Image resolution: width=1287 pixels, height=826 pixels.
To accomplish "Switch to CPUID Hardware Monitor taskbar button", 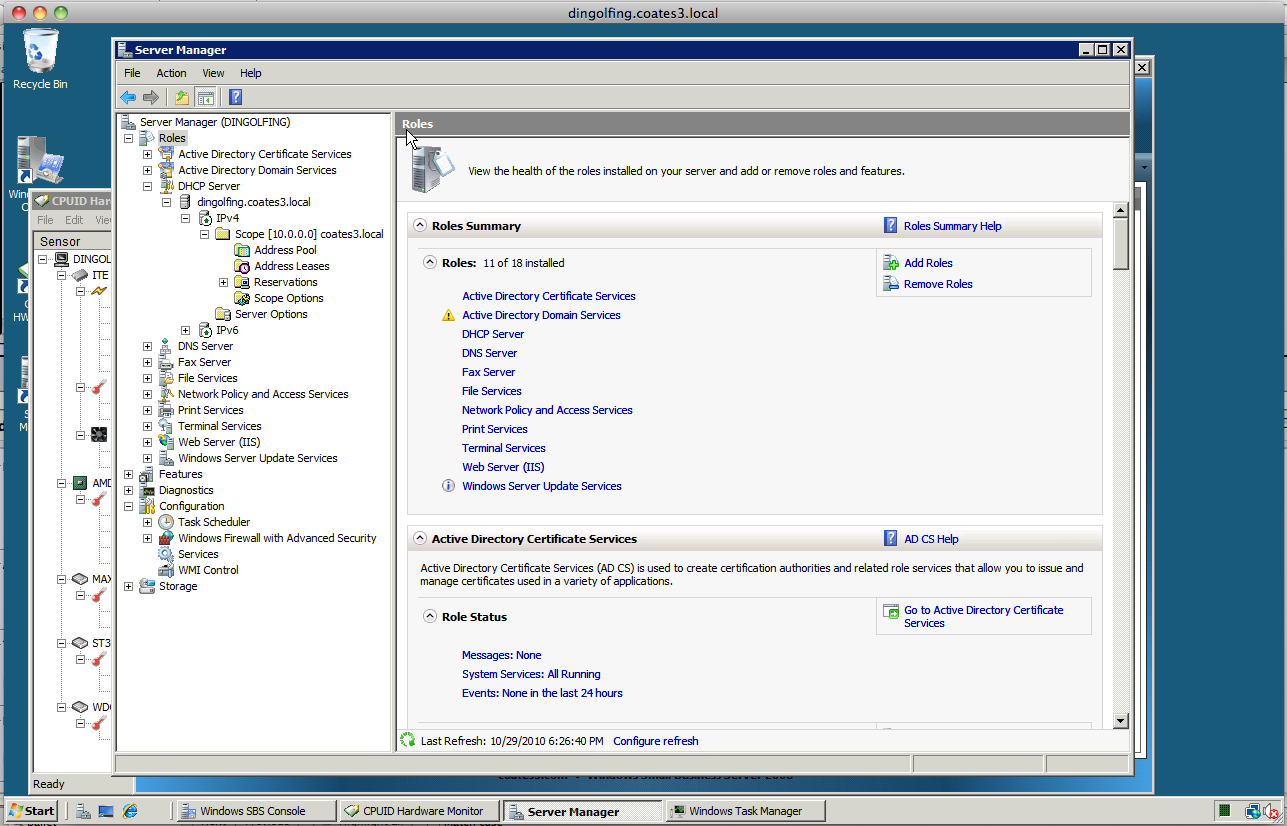I will (418, 811).
